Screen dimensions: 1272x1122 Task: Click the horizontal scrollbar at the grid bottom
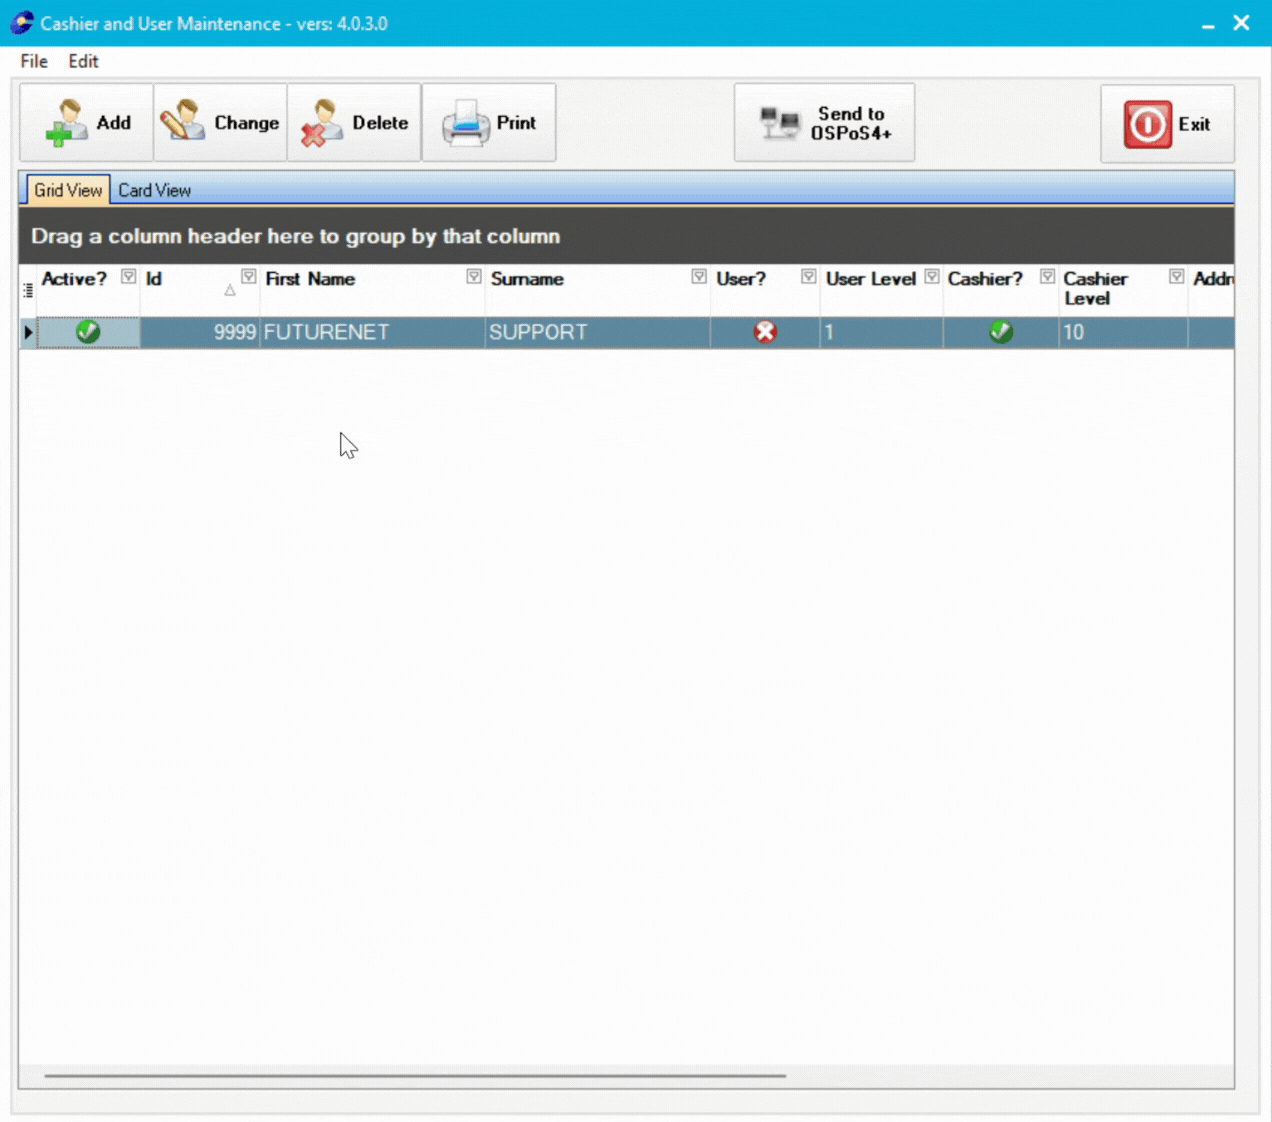pos(415,1076)
